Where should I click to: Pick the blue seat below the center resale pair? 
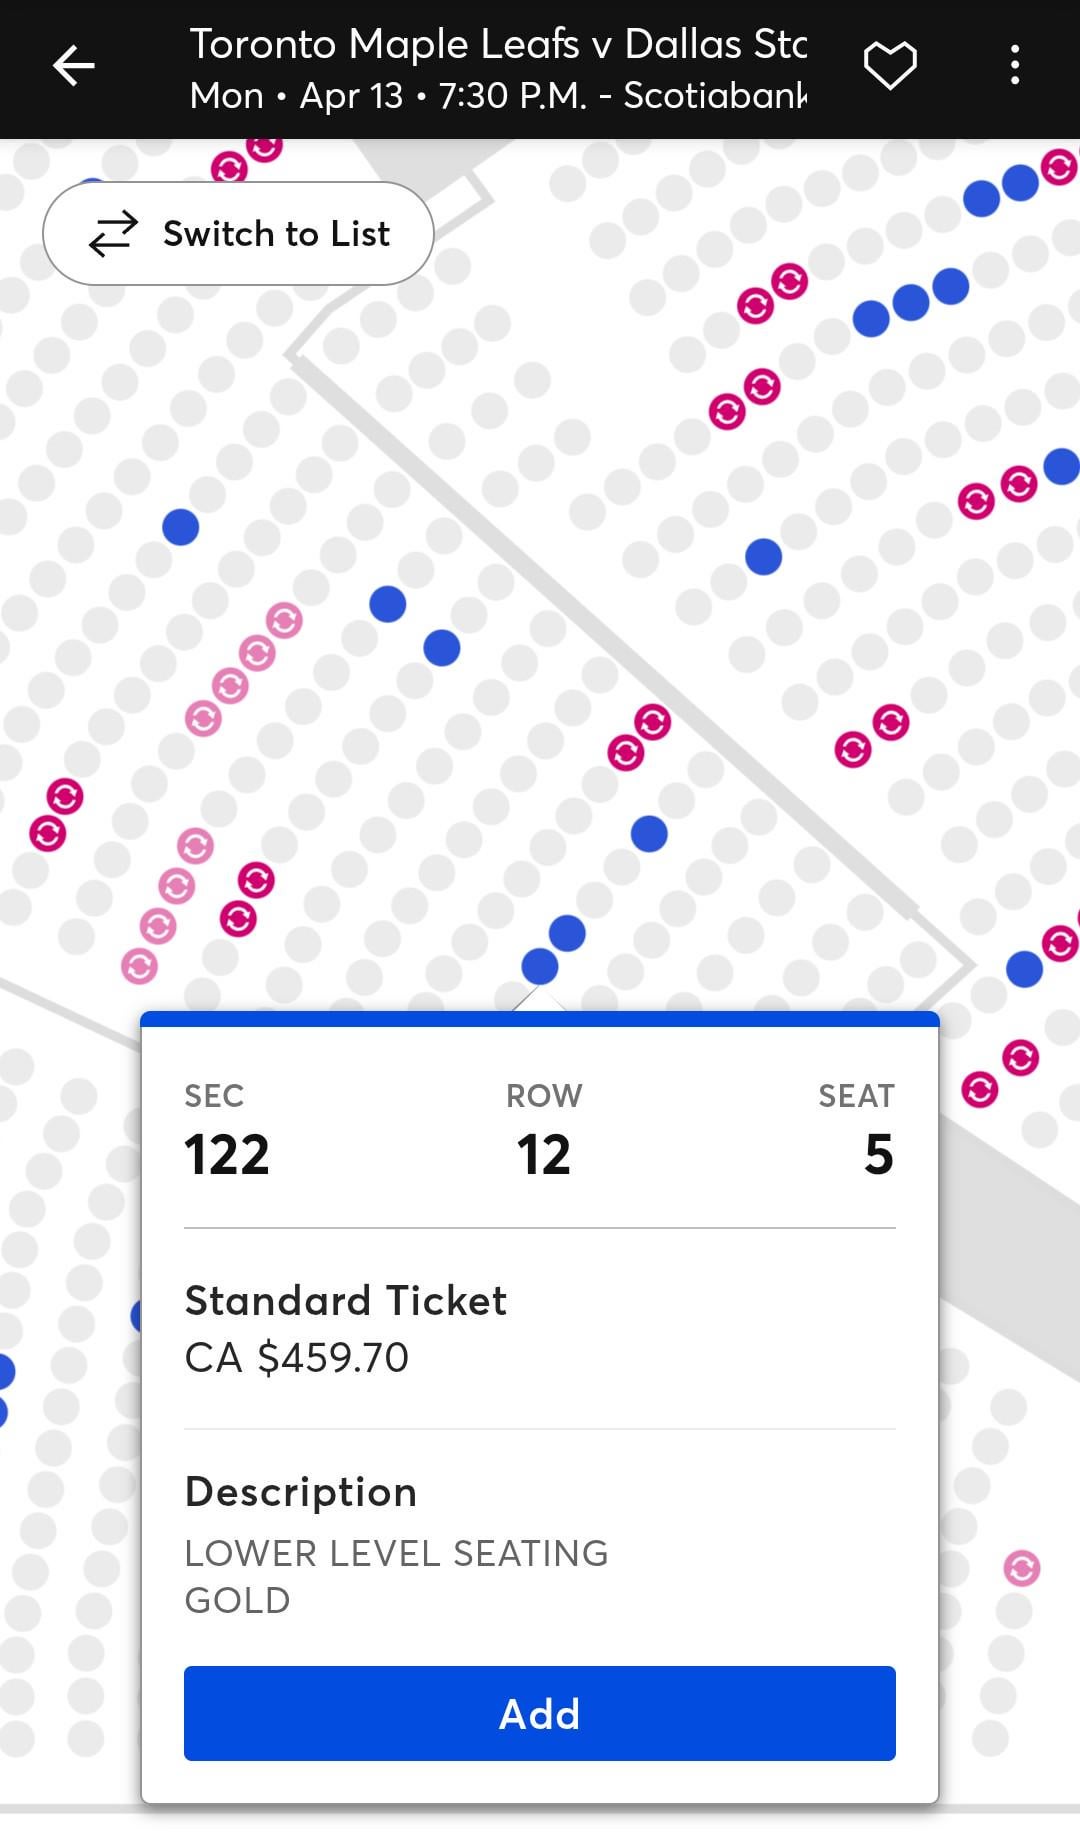point(649,833)
